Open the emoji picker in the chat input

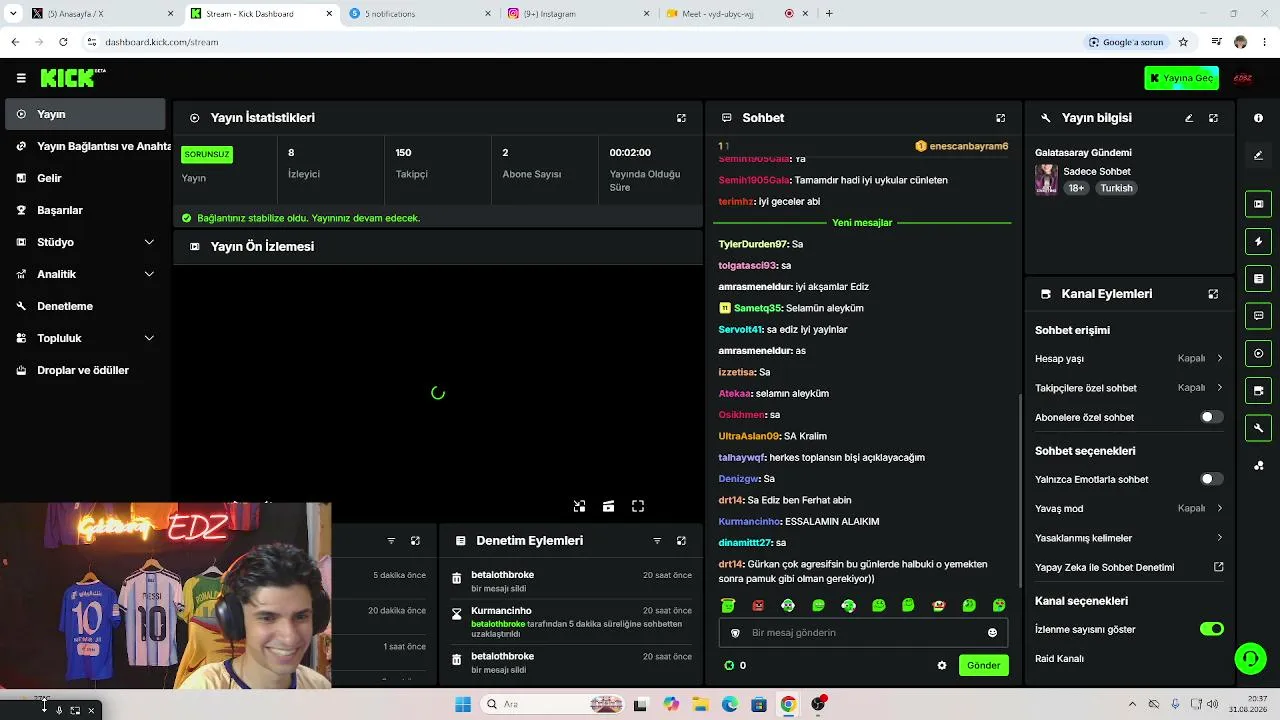point(992,633)
